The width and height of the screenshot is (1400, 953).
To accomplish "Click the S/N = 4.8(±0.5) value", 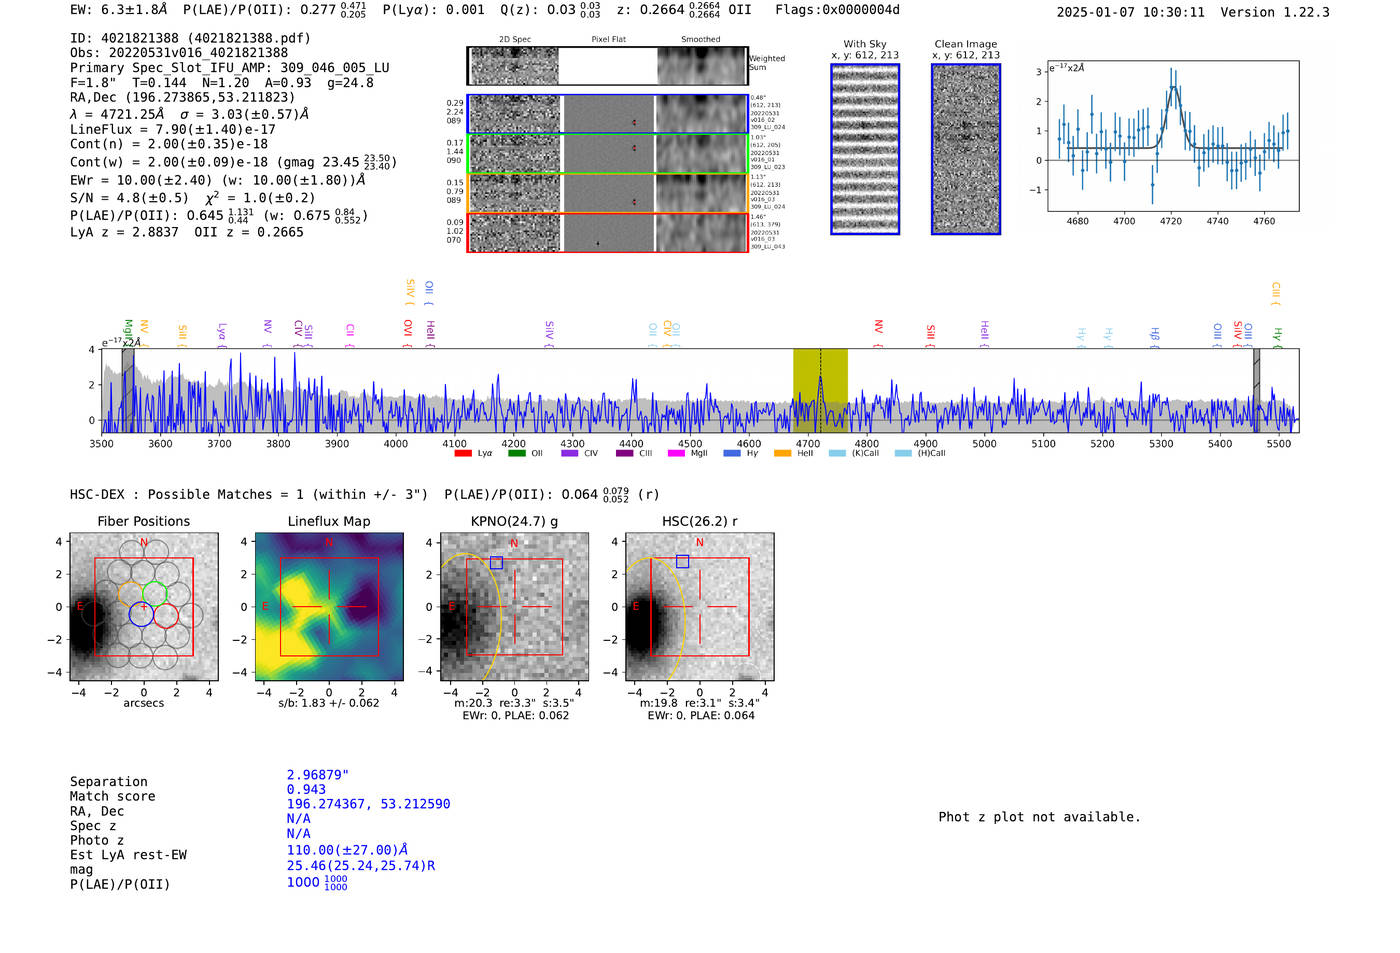I will 129,198.
